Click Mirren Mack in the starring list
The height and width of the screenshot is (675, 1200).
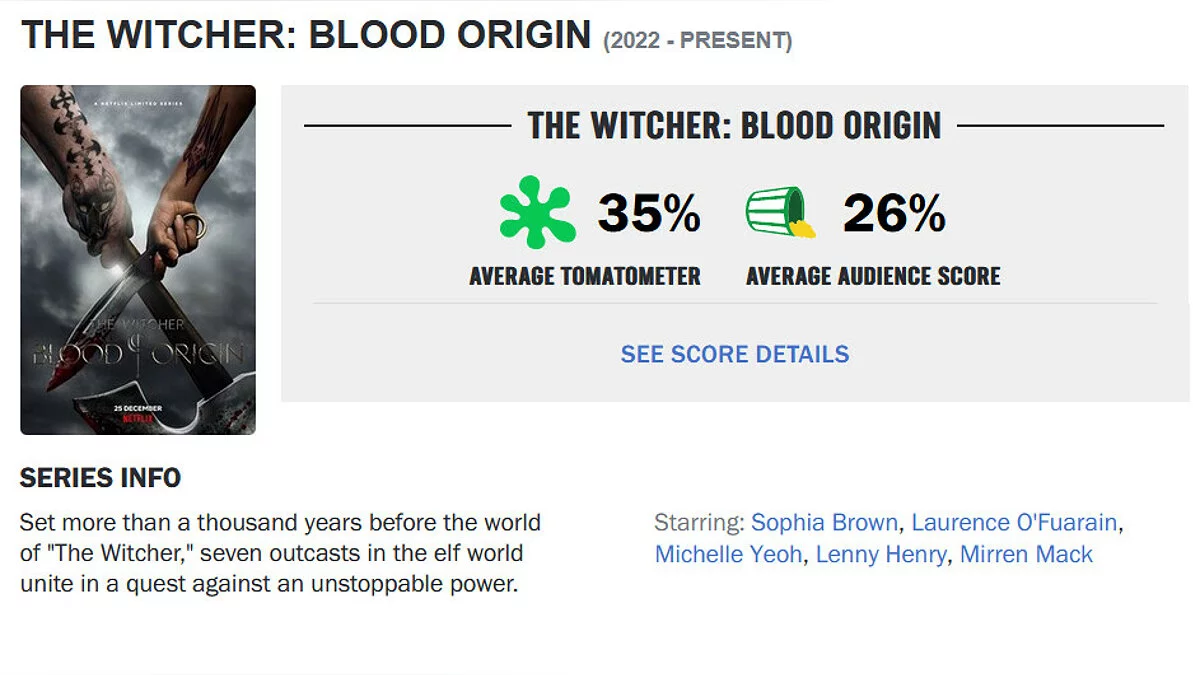pyautogui.click(x=1026, y=554)
